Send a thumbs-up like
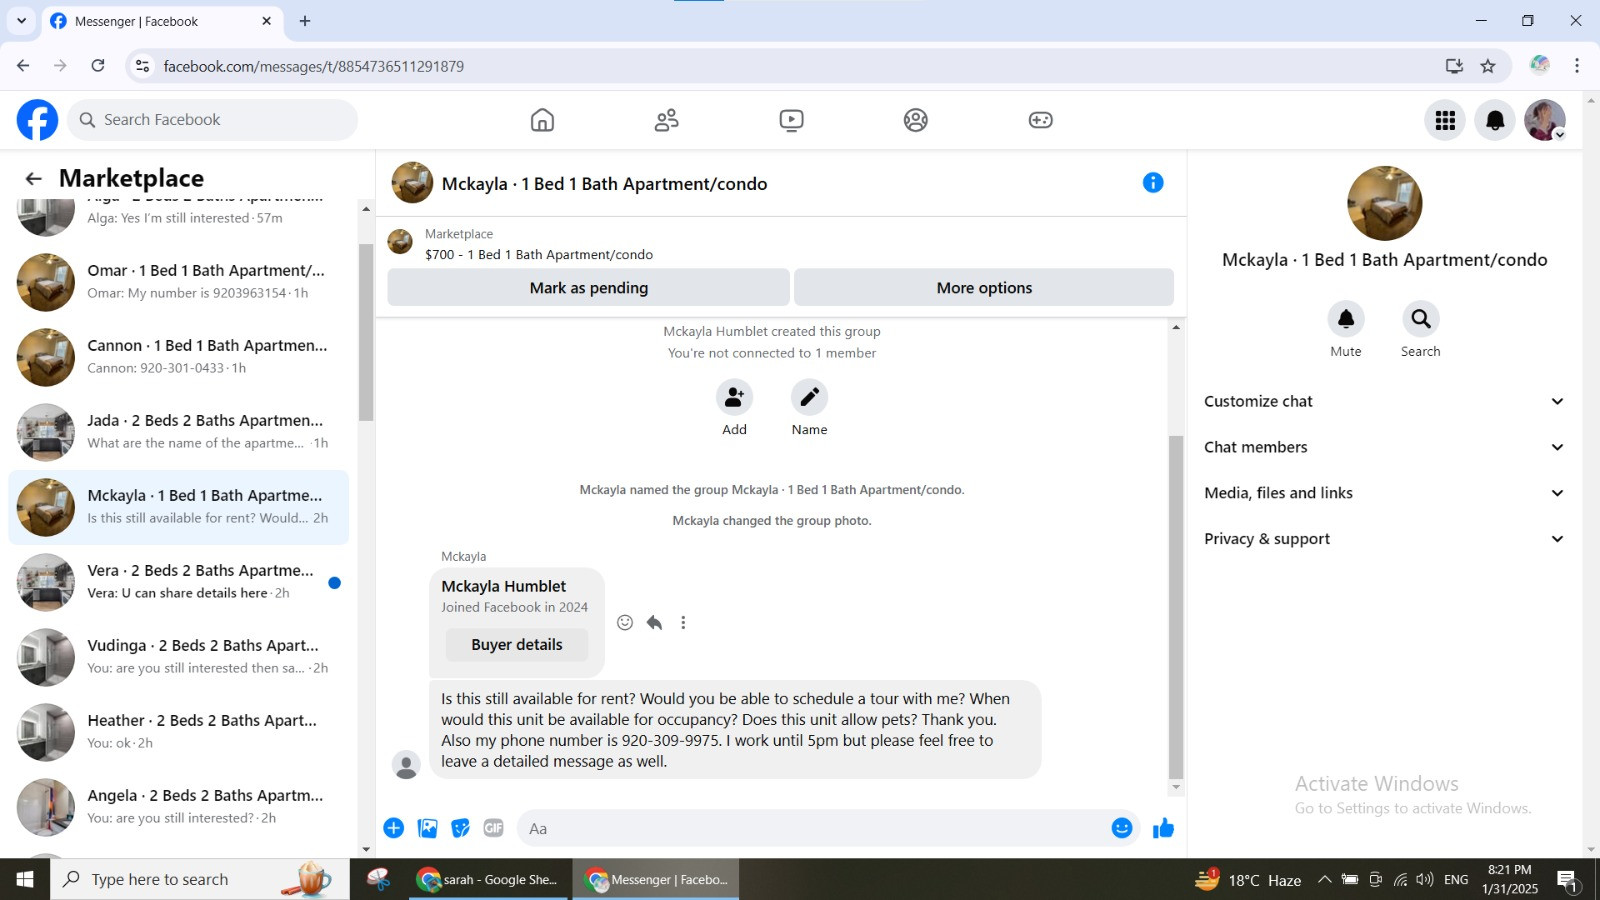This screenshot has height=900, width=1600. point(1163,828)
